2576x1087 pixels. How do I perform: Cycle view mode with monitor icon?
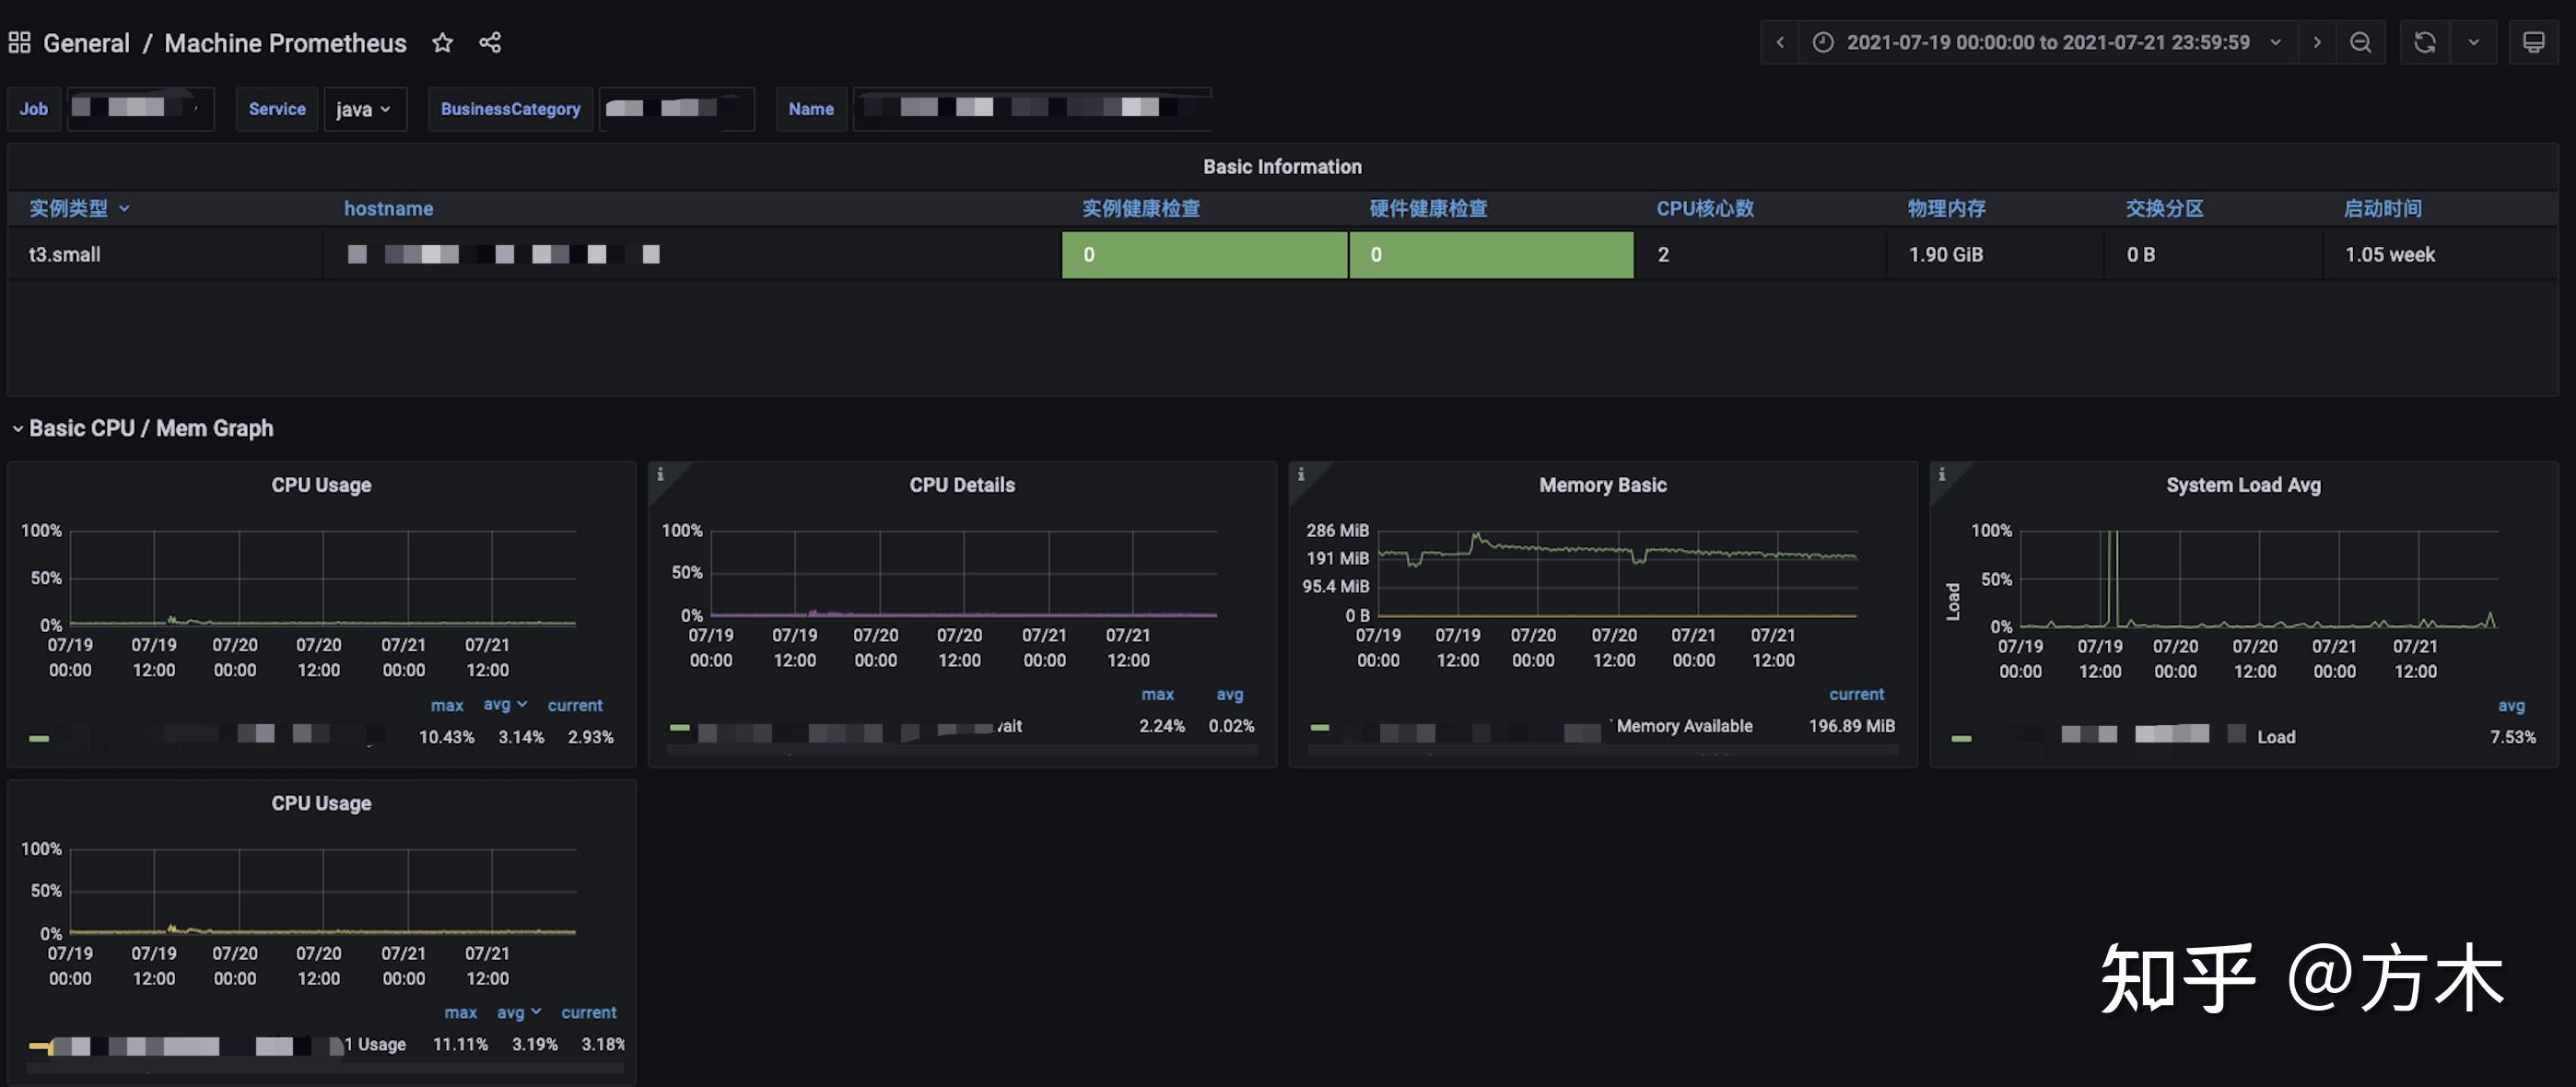tap(2534, 42)
